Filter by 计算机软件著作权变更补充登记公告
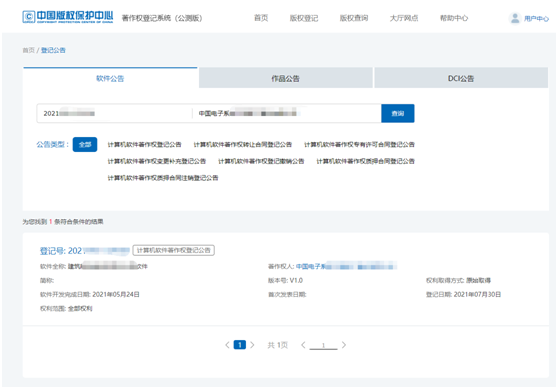Image resolution: width=558 pixels, height=389 pixels. point(157,161)
